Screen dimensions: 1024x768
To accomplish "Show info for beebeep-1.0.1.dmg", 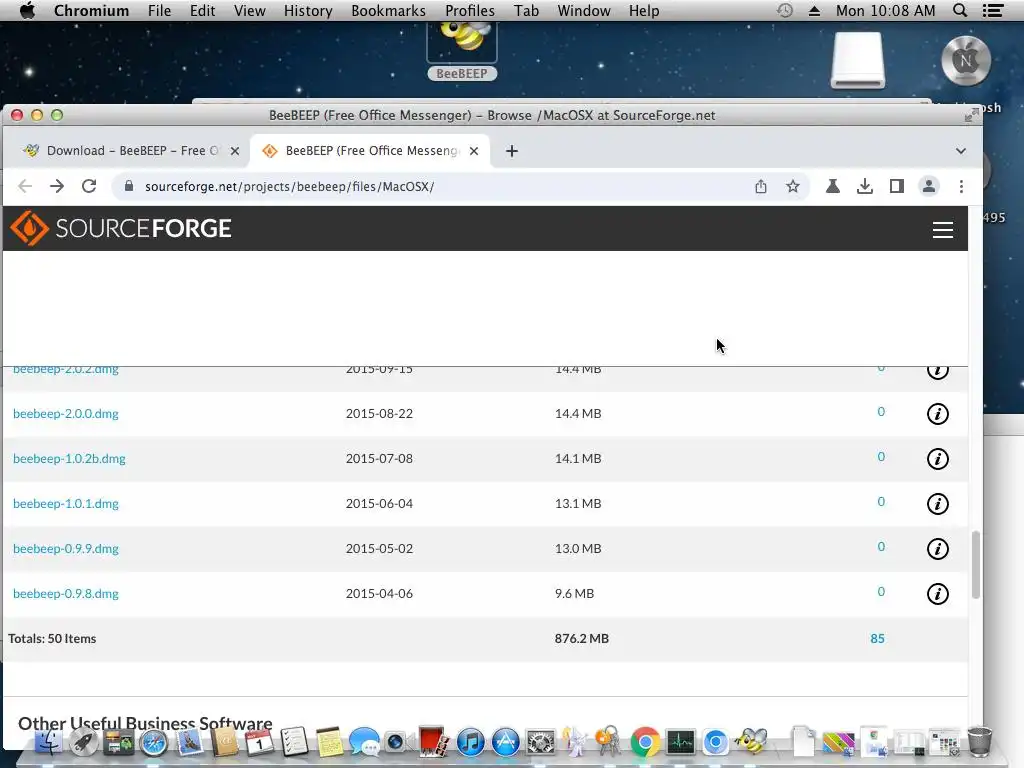I will point(937,504).
